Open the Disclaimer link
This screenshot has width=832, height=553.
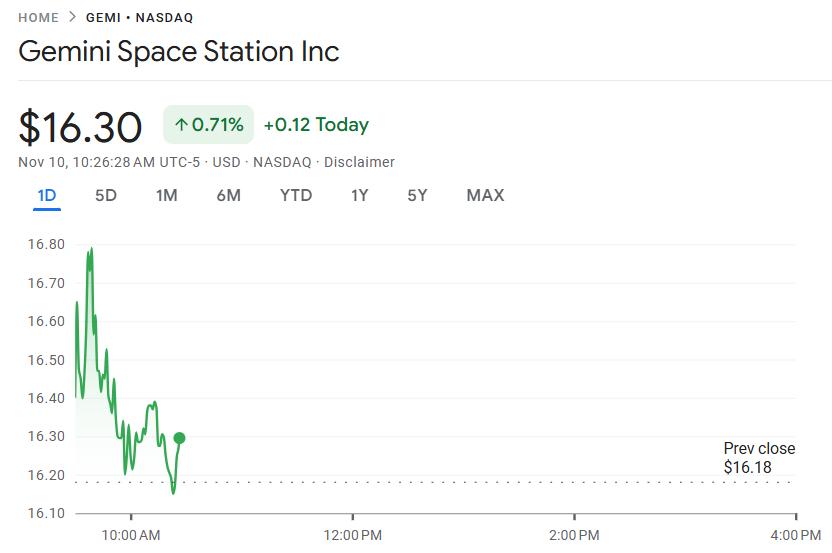pyautogui.click(x=359, y=162)
